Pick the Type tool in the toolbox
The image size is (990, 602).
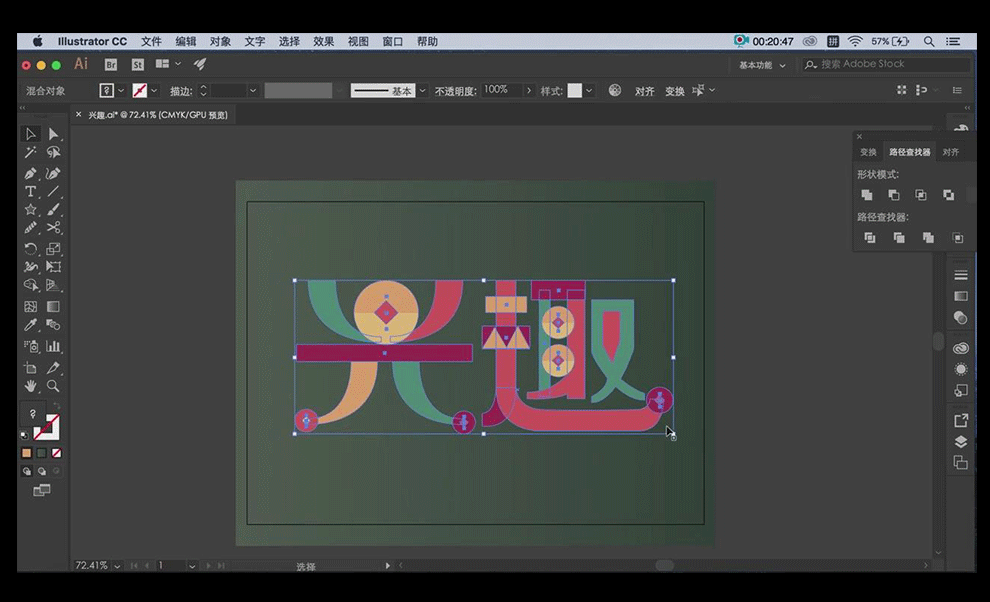[x=31, y=191]
